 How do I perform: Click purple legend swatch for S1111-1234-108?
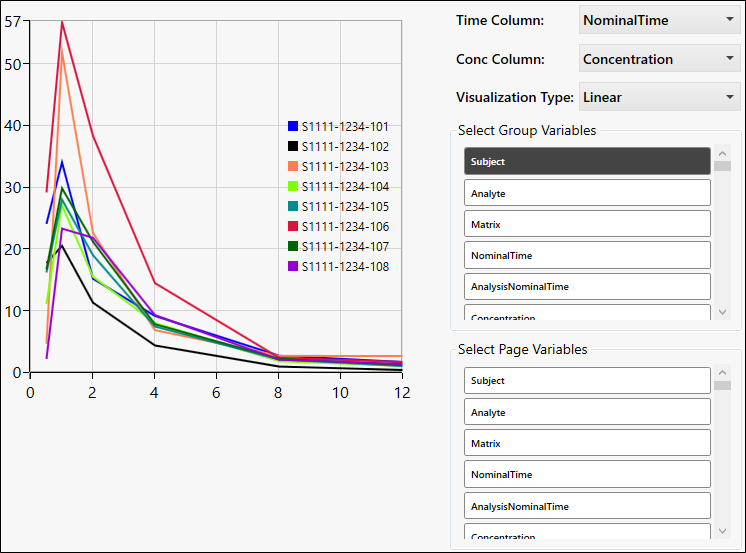293,266
